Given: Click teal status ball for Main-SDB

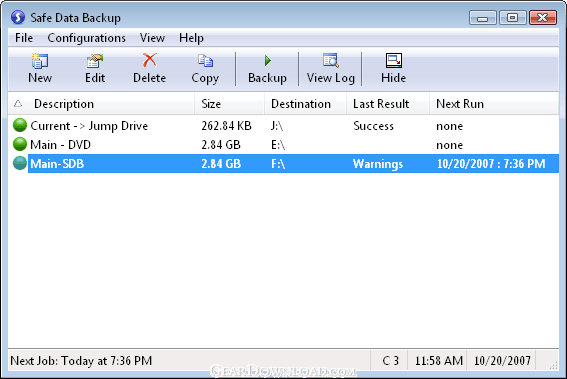Looking at the screenshot, I should click(20, 163).
